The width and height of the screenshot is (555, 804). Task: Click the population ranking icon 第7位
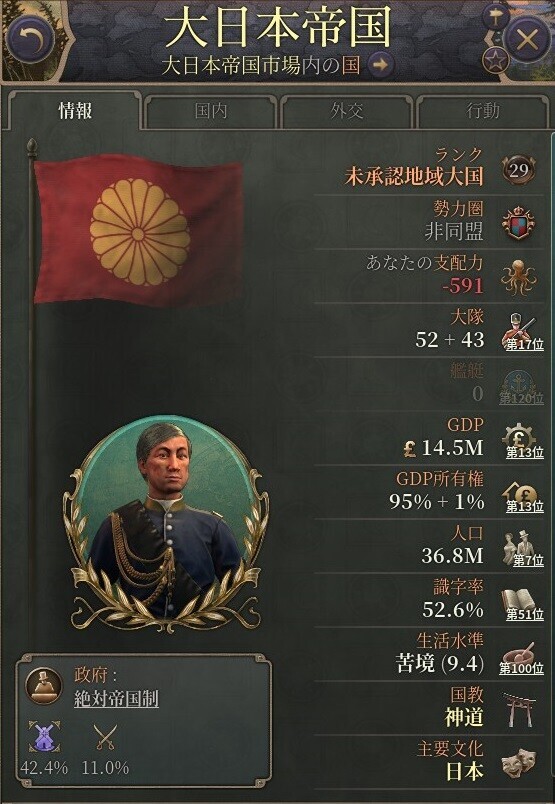[x=522, y=549]
